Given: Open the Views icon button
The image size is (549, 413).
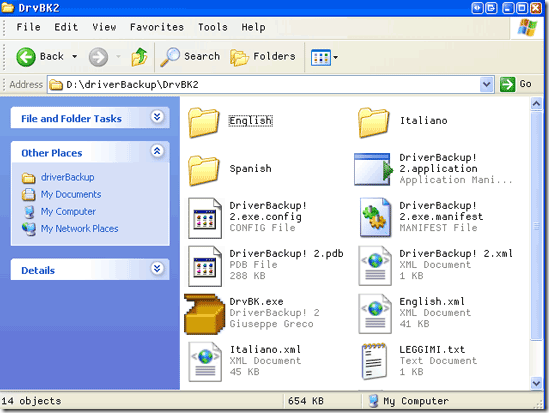Looking at the screenshot, I should click(320, 57).
